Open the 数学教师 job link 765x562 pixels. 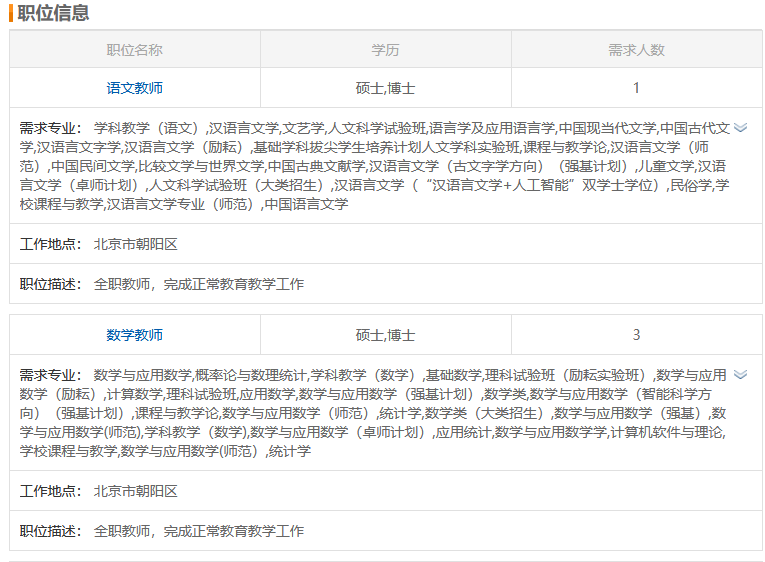[134, 335]
